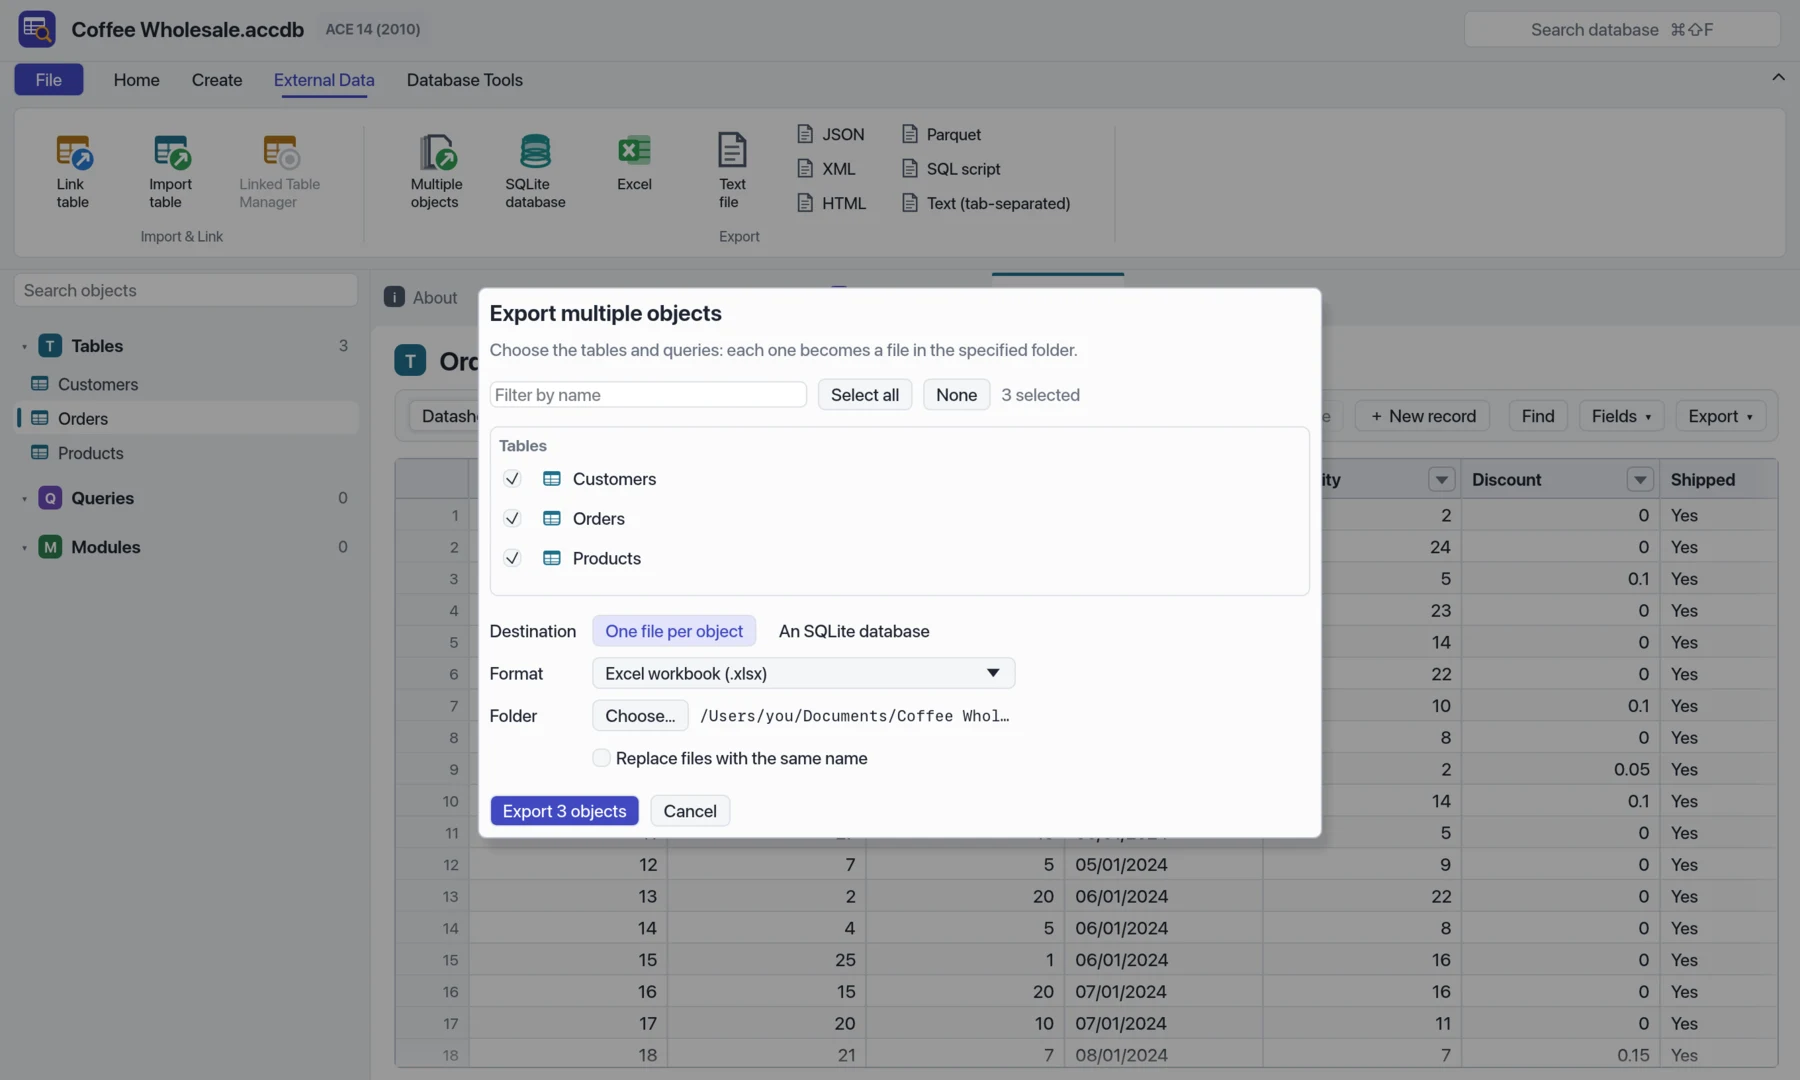Screen dimensions: 1800x1080
Task: Expand the Queries group in sidebar
Action: click(24, 498)
